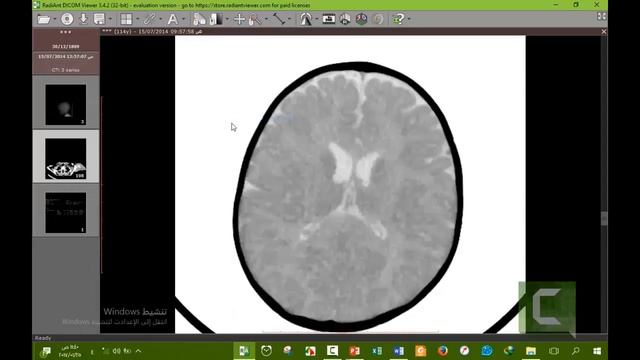Expand dropdown arrow beside link chain icon
640x360 pixels.
coord(160,19)
